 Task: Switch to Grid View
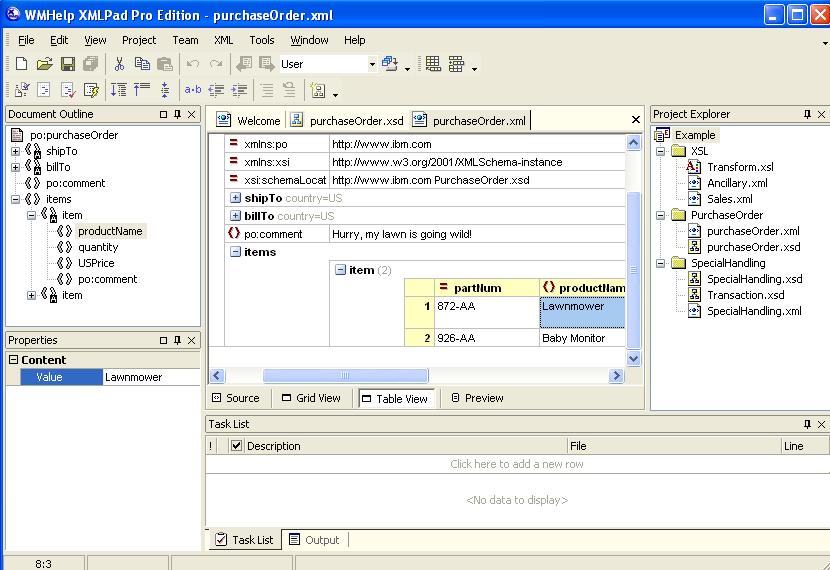312,398
